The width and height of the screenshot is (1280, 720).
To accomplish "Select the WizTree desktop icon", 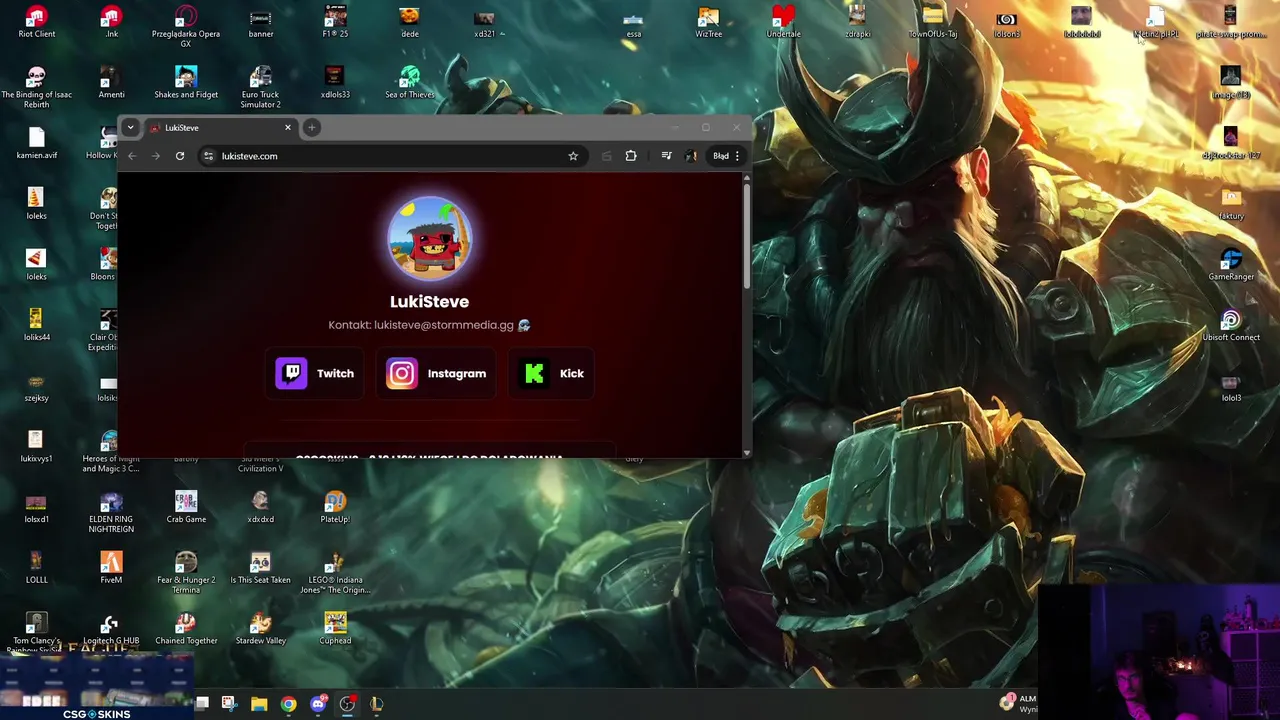I will pos(708,22).
